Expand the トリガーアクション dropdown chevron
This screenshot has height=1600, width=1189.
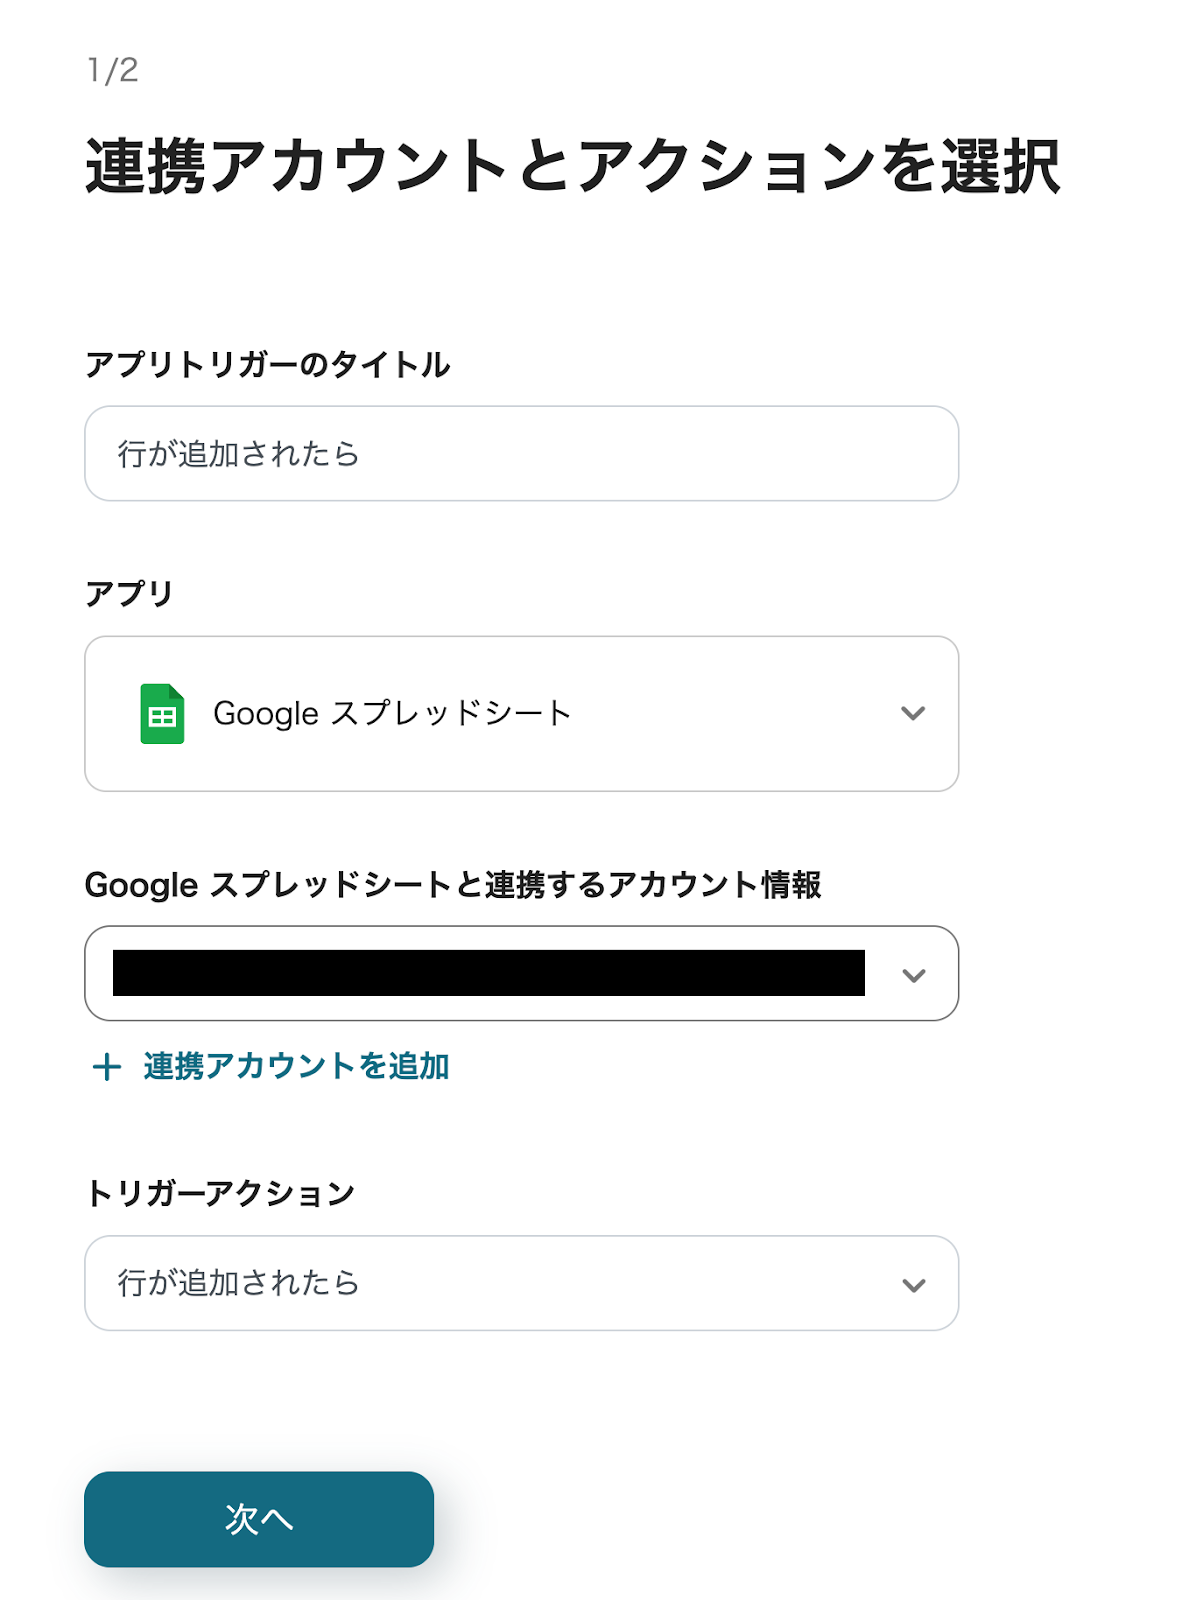click(914, 1285)
